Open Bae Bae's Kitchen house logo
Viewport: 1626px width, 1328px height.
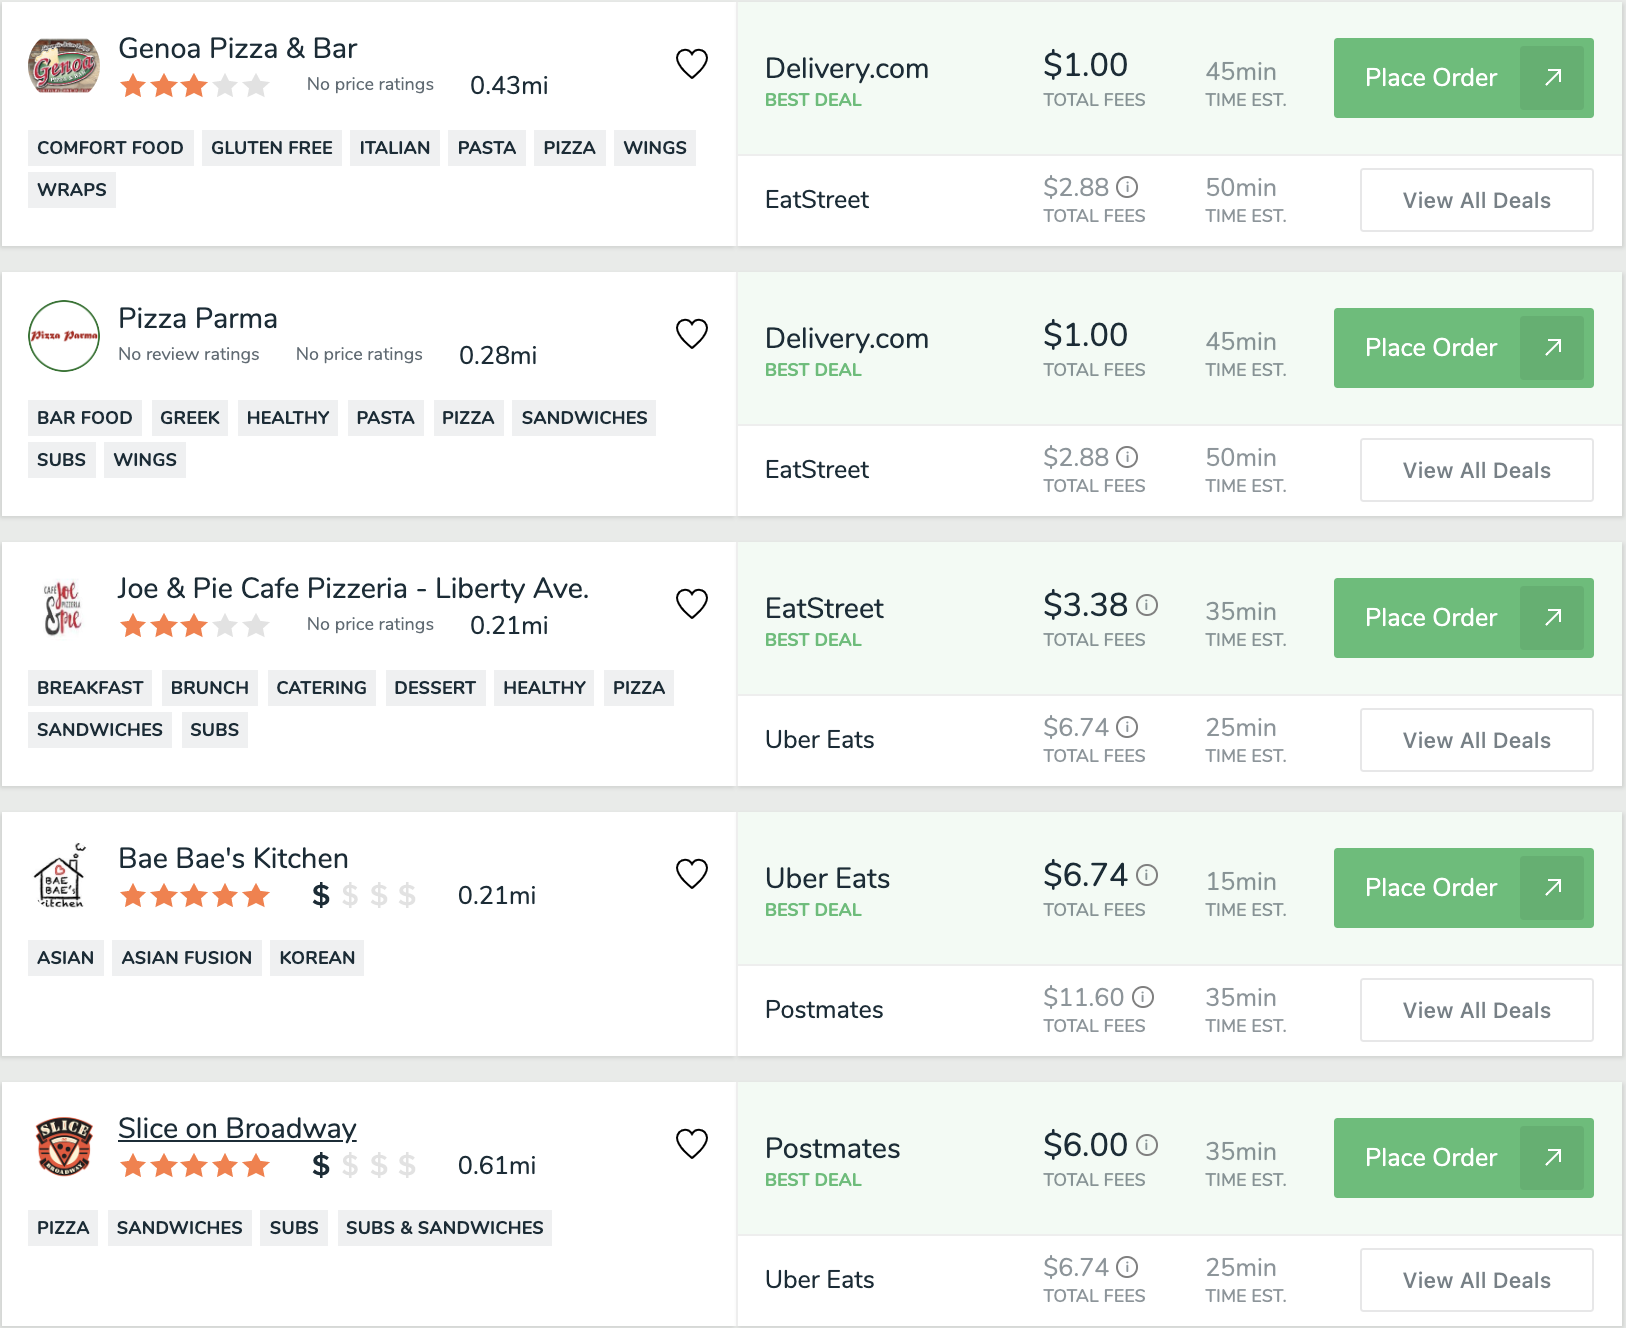(x=62, y=876)
